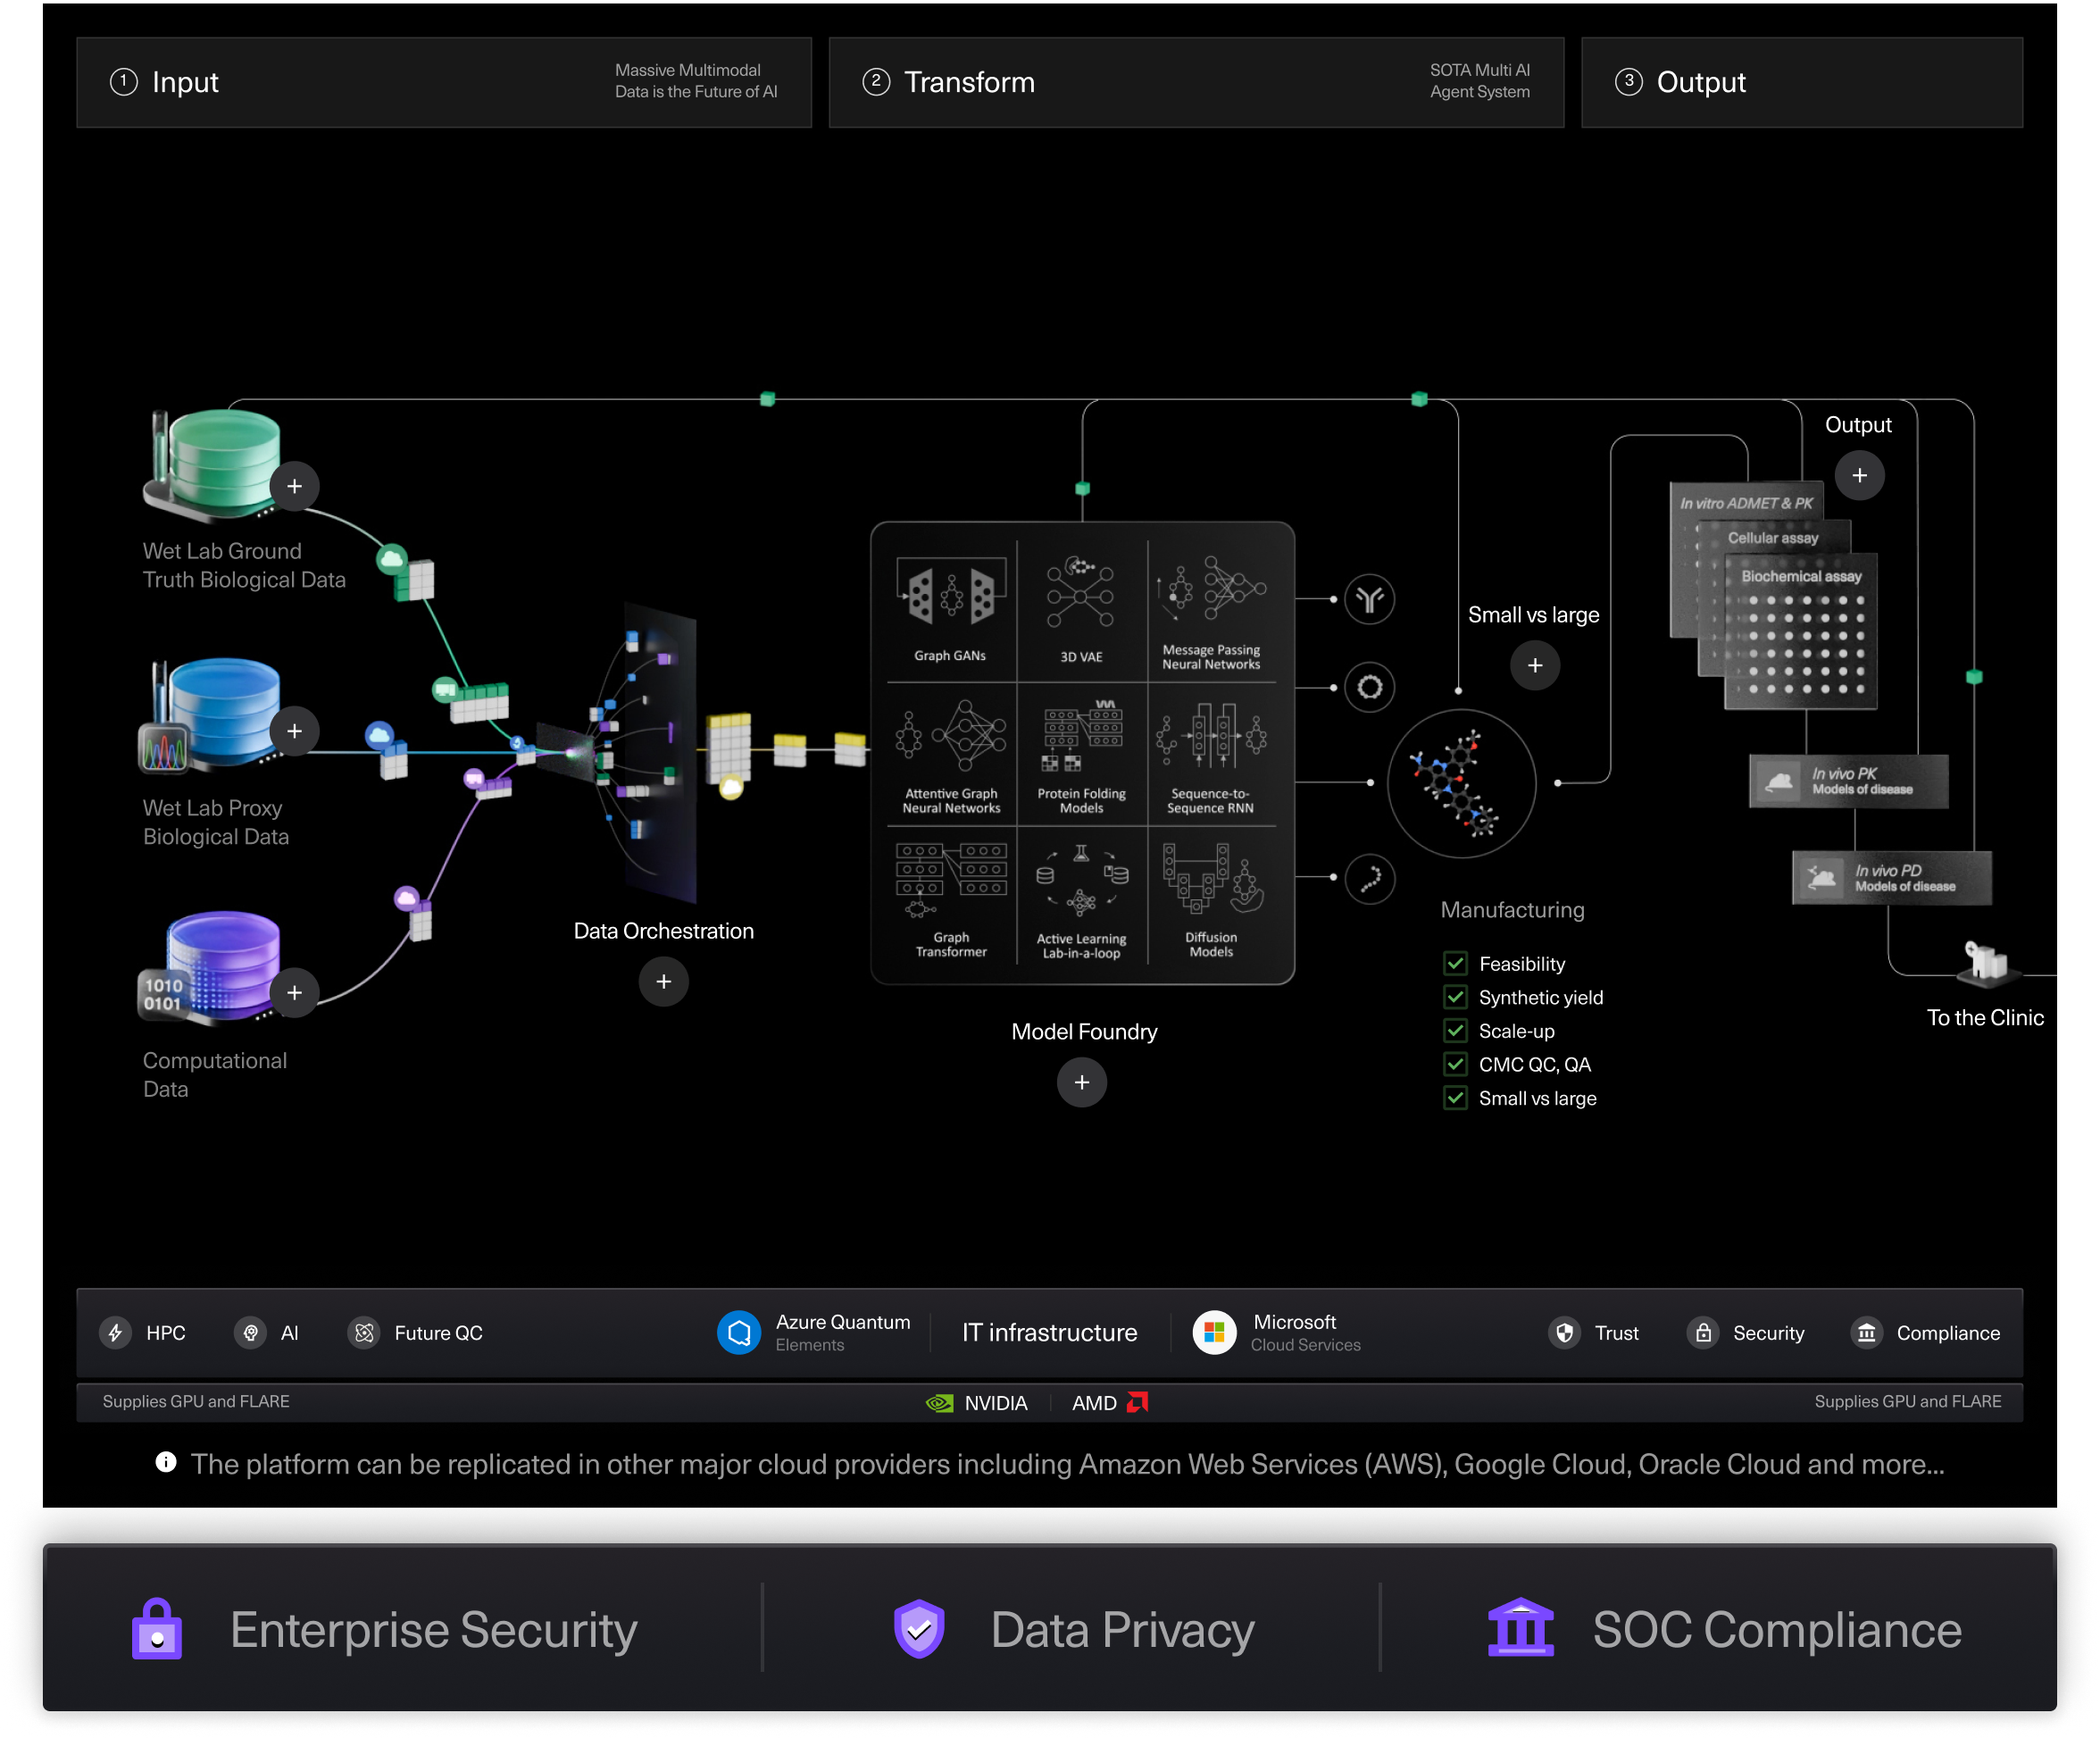This screenshot has height=1738, width=2100.
Task: Click the Compliance bank building icon
Action: (x=1866, y=1333)
